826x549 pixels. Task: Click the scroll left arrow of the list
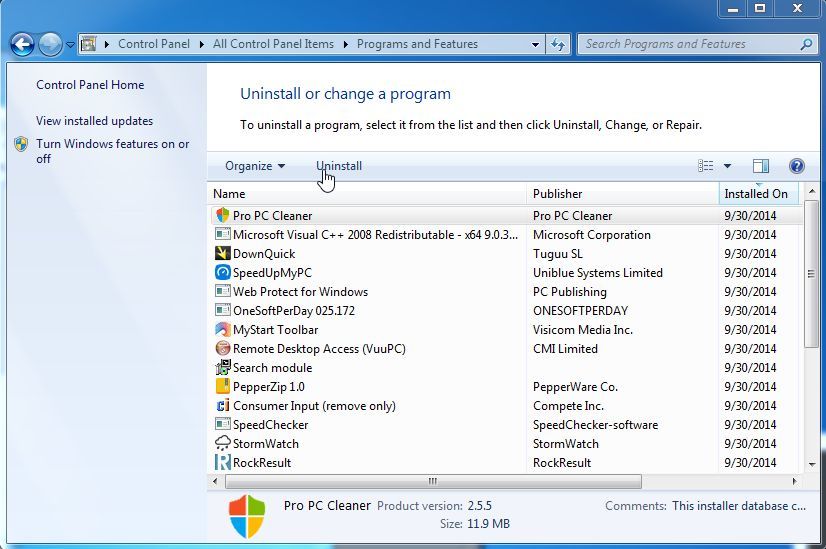pyautogui.click(x=215, y=481)
